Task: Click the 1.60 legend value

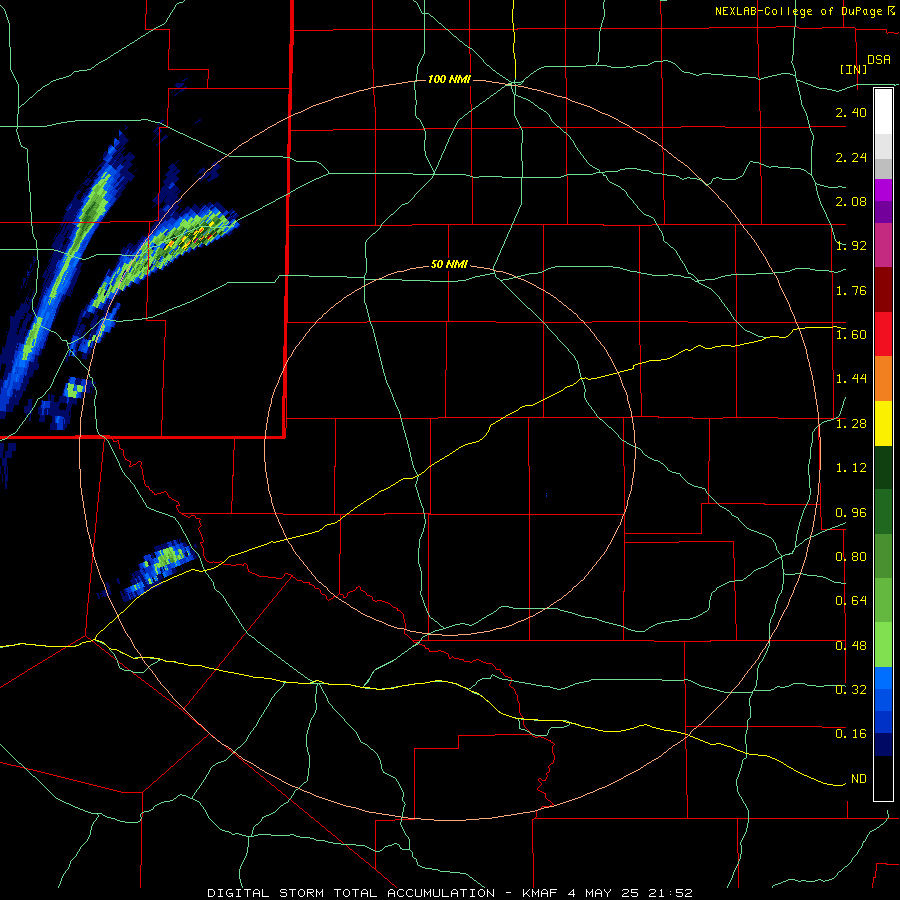Action: 851,335
